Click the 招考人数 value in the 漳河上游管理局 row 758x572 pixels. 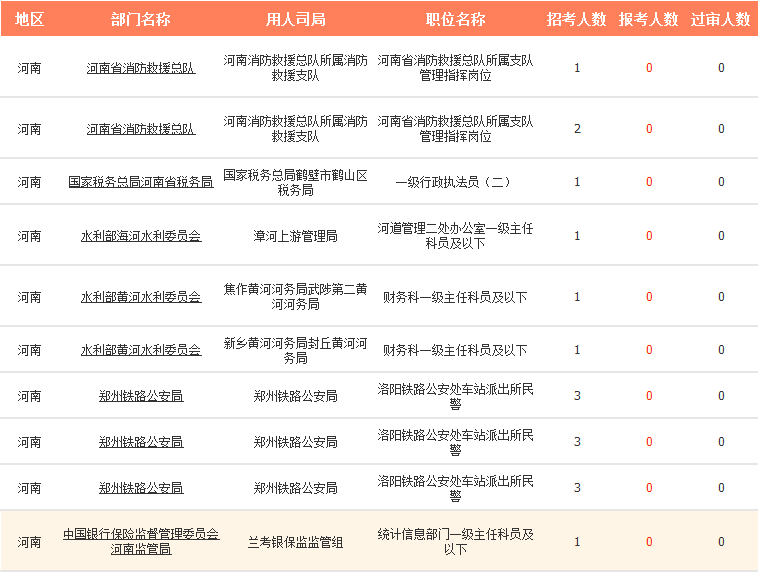tap(577, 236)
